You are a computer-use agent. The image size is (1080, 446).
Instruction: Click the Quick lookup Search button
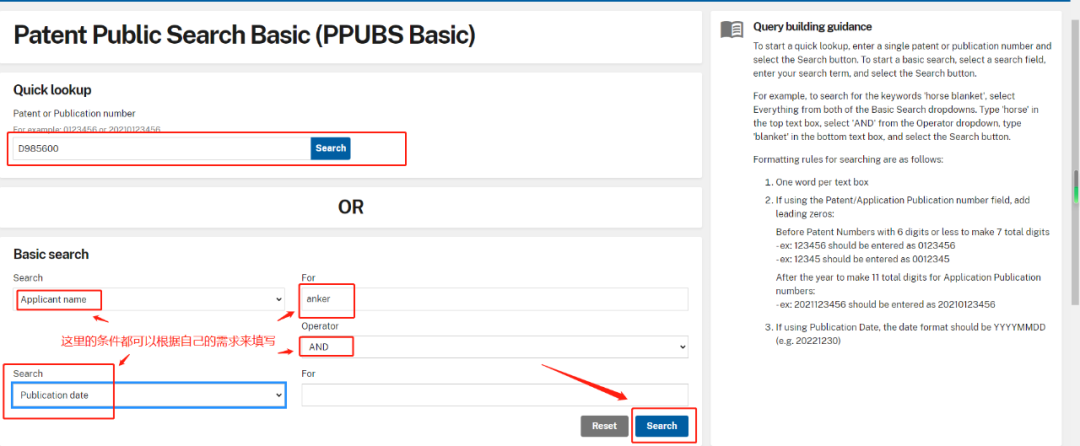[x=331, y=148]
